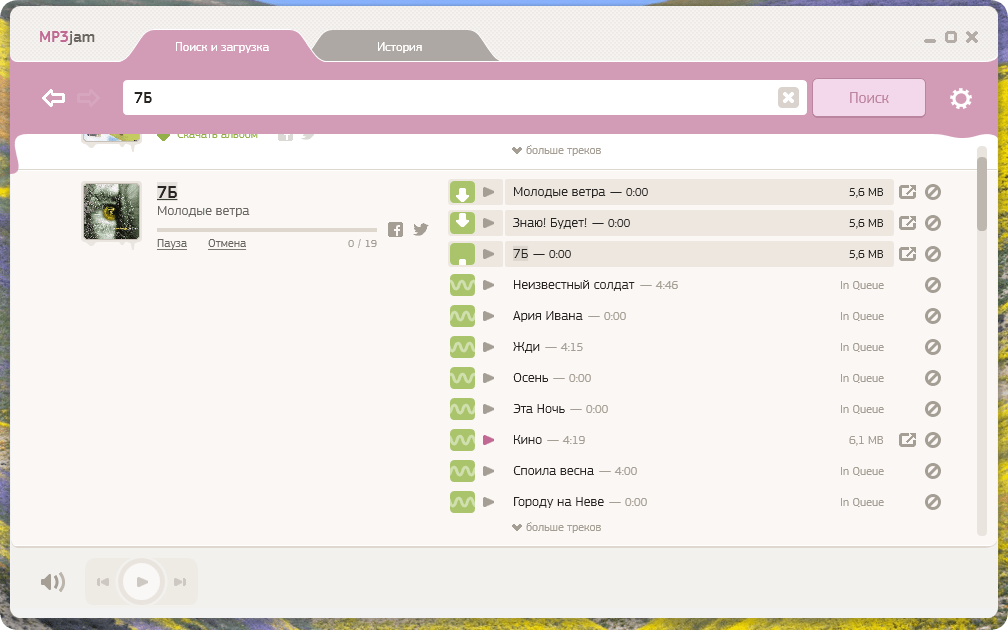Click the pink play arrow for Кино

tap(489, 440)
